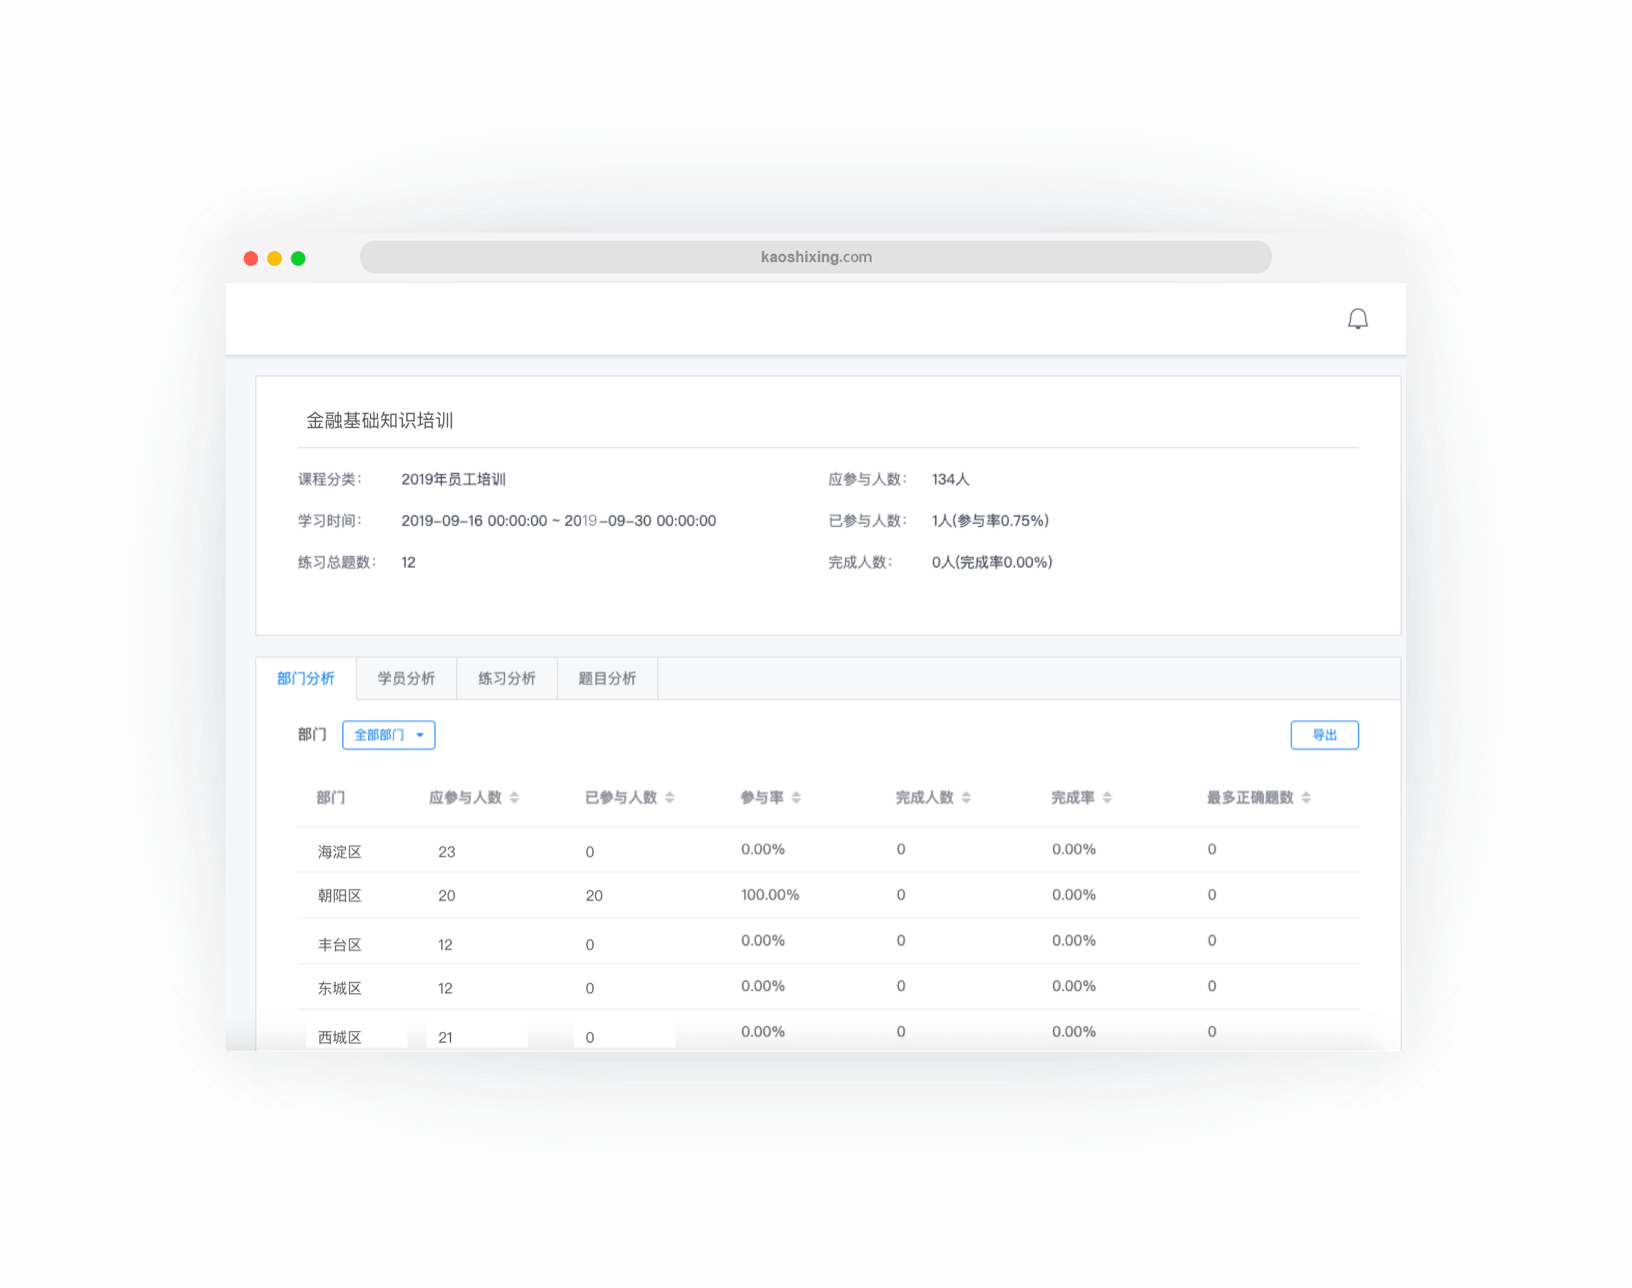Sort table by 部门 column
Image resolution: width=1632 pixels, height=1288 pixels.
click(x=331, y=797)
